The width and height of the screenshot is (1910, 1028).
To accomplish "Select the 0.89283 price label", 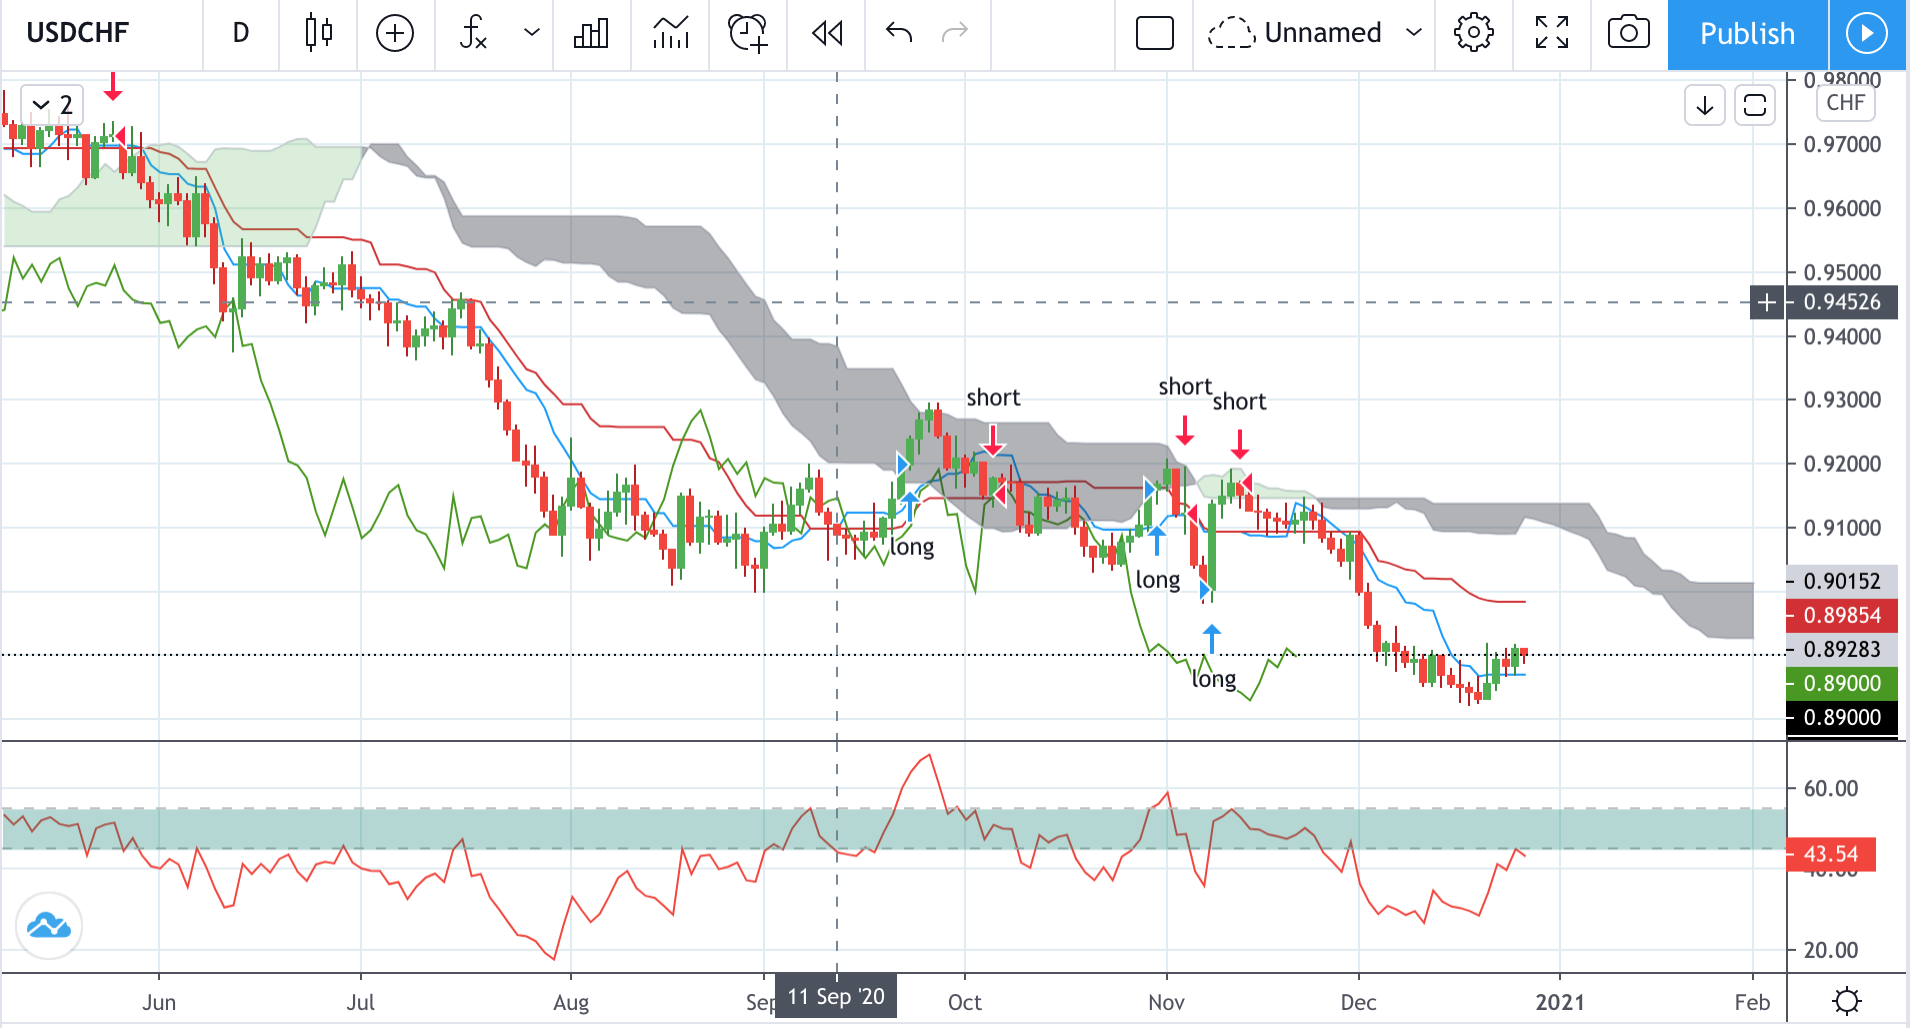I will point(1841,649).
